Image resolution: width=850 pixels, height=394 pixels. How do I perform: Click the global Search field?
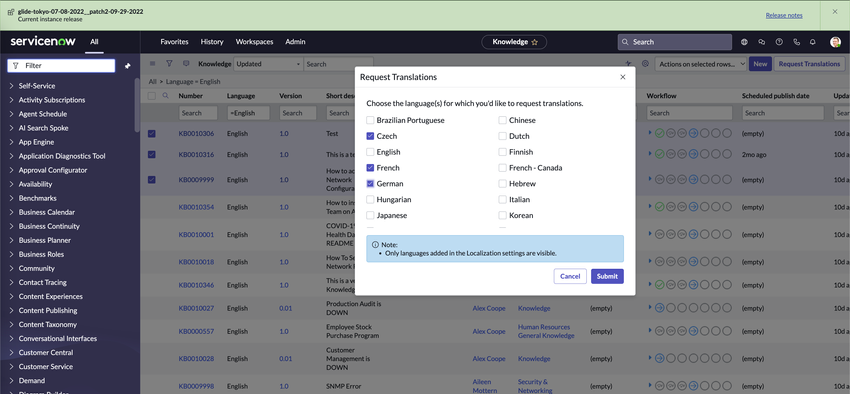tap(675, 42)
